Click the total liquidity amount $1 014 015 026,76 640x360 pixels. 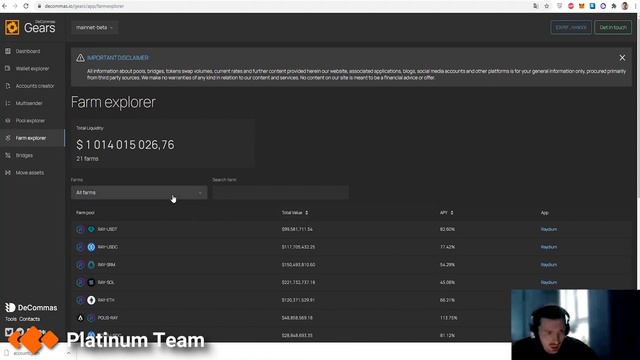[125, 145]
